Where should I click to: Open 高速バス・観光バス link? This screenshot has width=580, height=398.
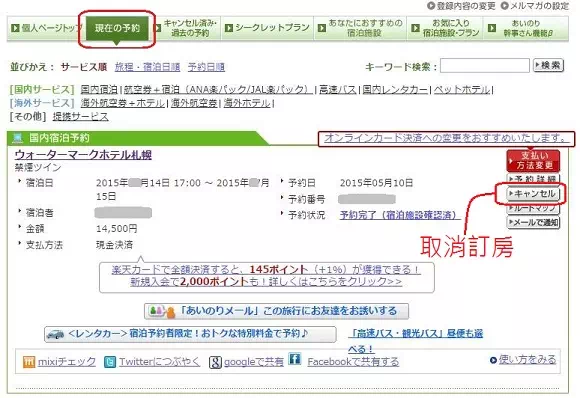tap(415, 340)
